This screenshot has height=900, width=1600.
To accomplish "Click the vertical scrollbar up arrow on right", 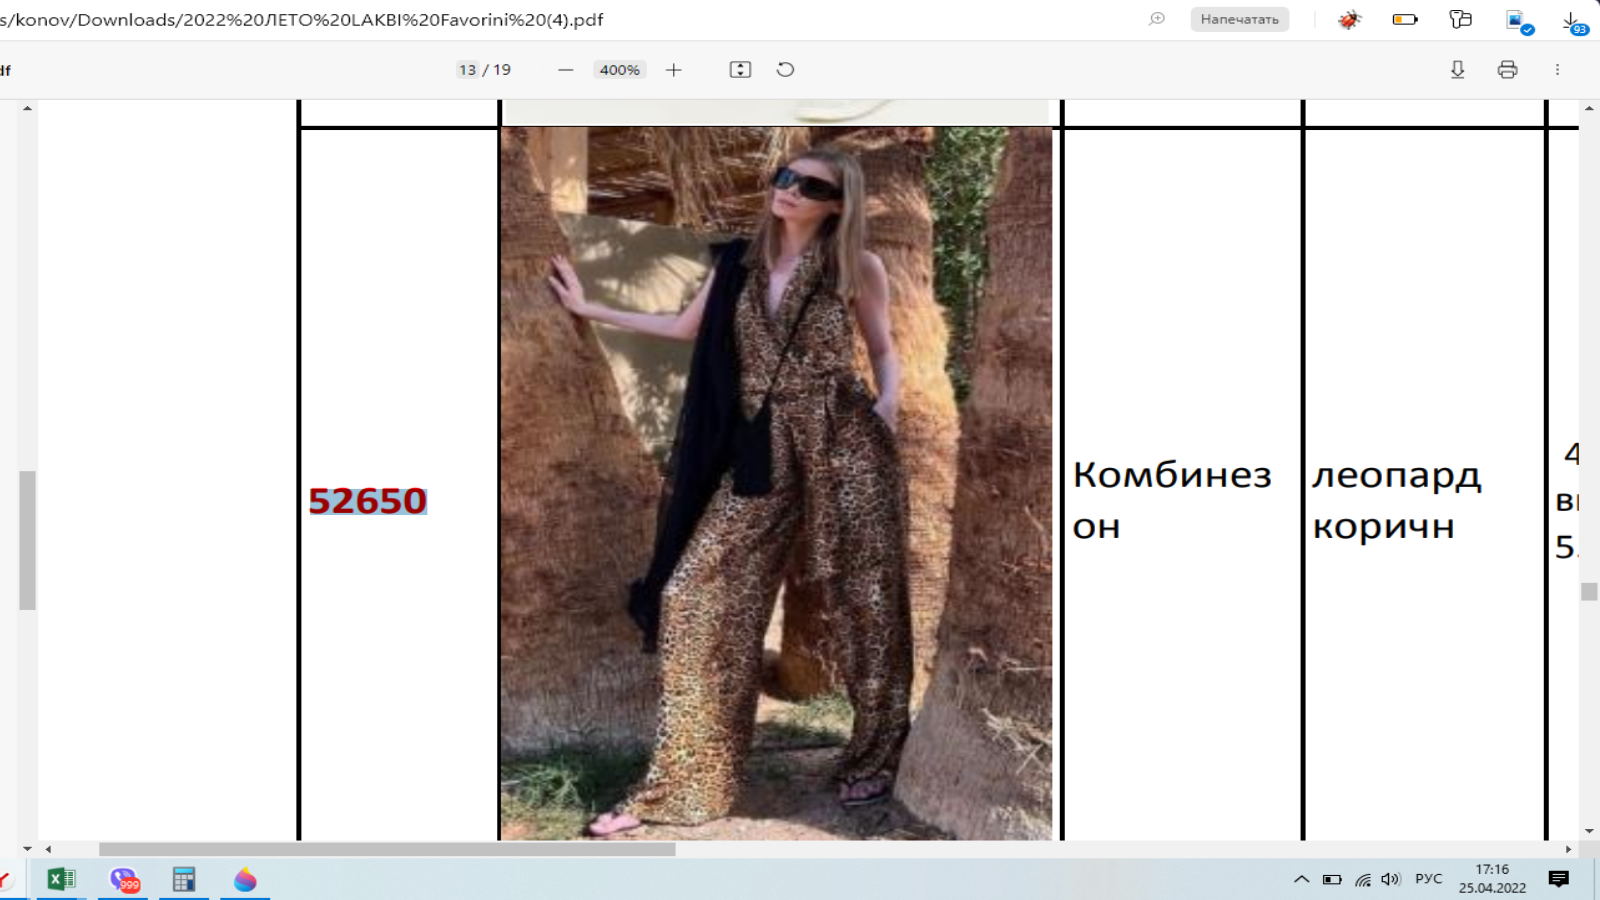I will pos(1589,108).
